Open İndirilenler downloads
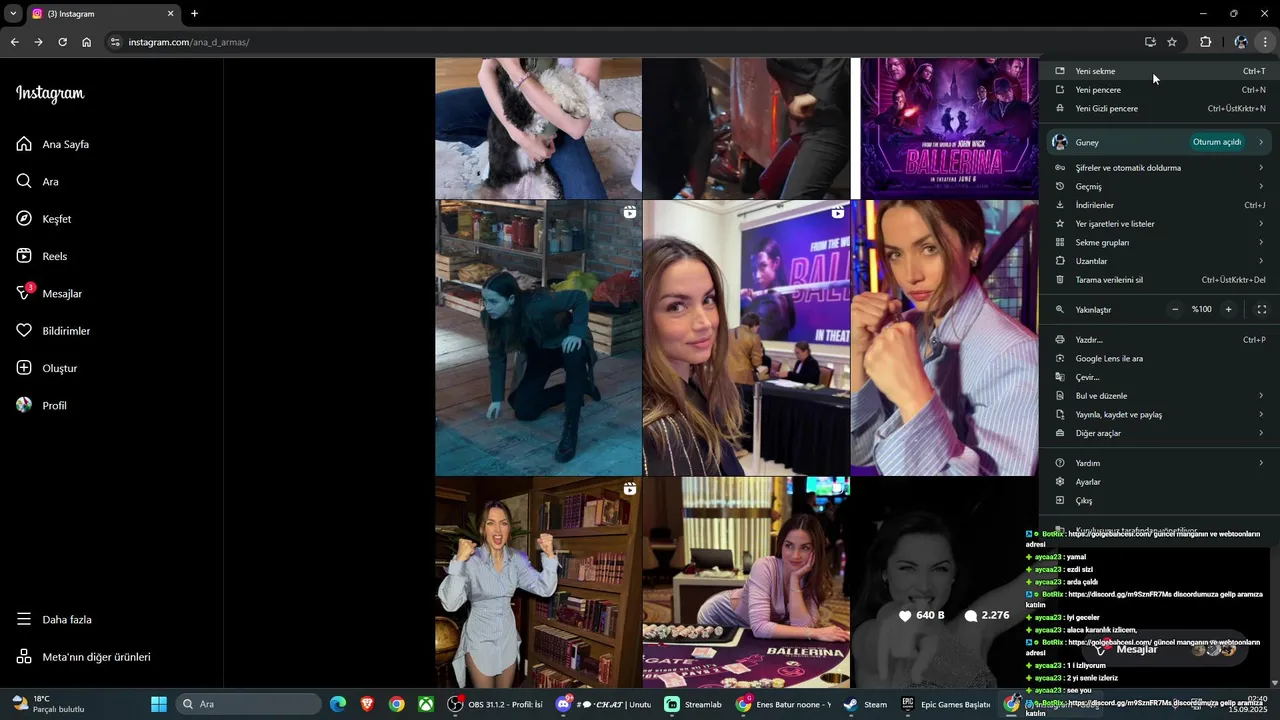This screenshot has height=720, width=1280. tap(1160, 205)
